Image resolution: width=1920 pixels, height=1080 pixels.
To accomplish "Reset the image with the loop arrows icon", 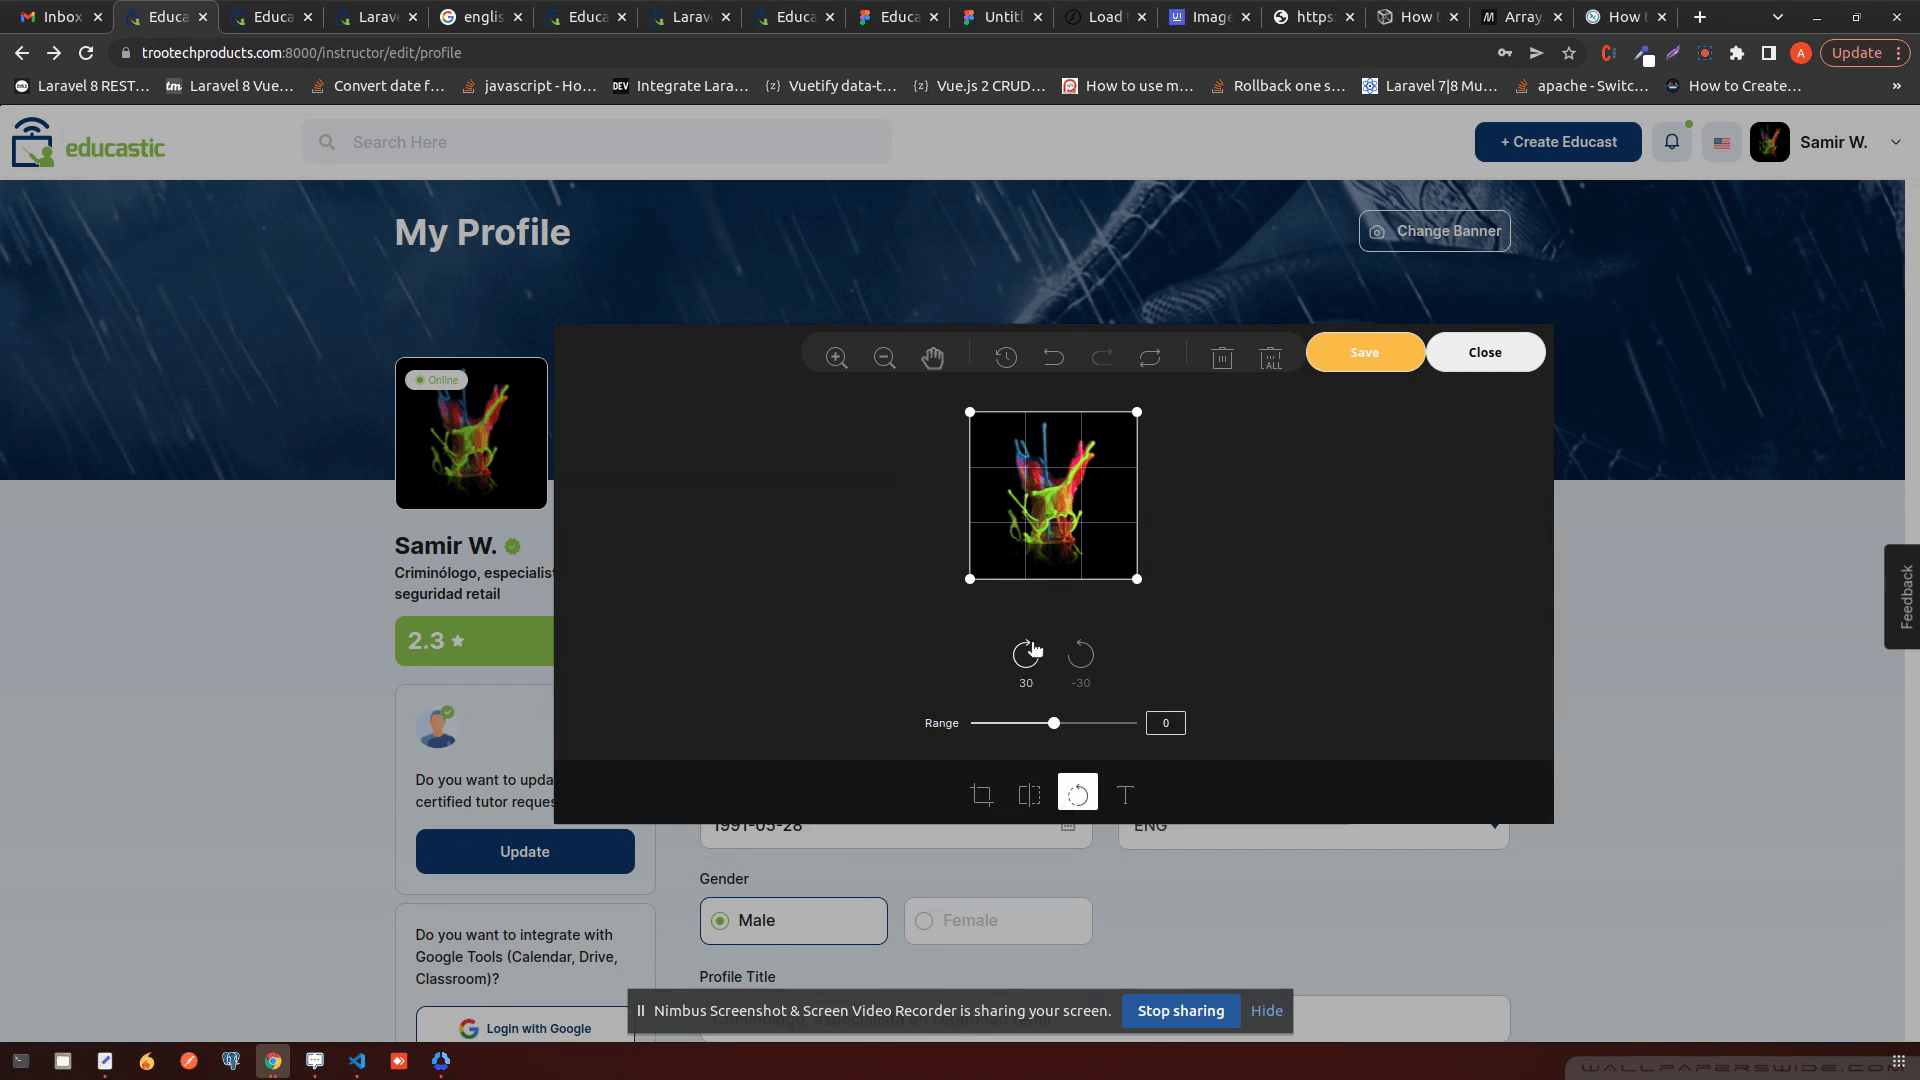I will (x=1150, y=357).
